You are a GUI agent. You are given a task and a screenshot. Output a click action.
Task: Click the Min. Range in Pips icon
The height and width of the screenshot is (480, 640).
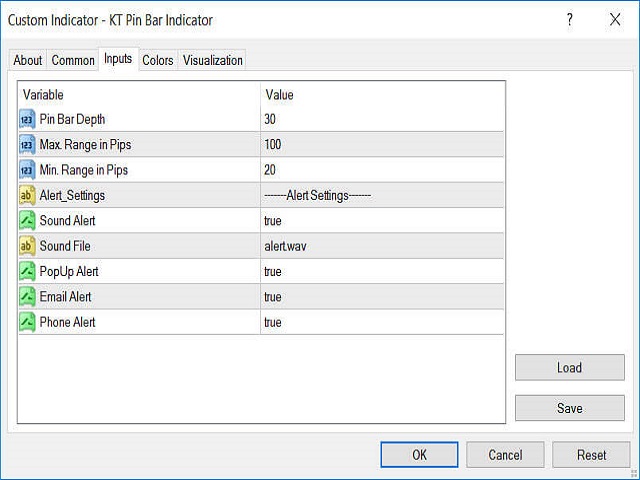(28, 170)
